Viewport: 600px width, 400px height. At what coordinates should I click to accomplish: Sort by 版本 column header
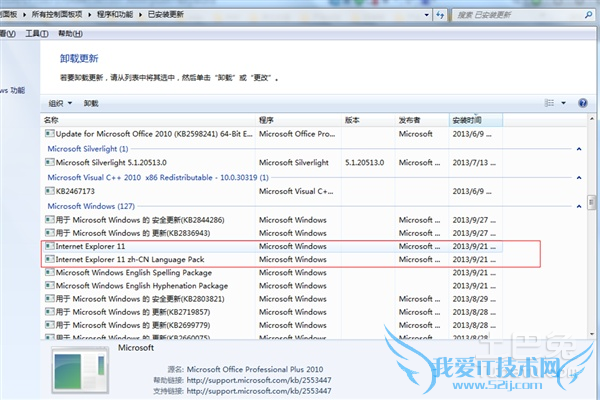[368, 120]
